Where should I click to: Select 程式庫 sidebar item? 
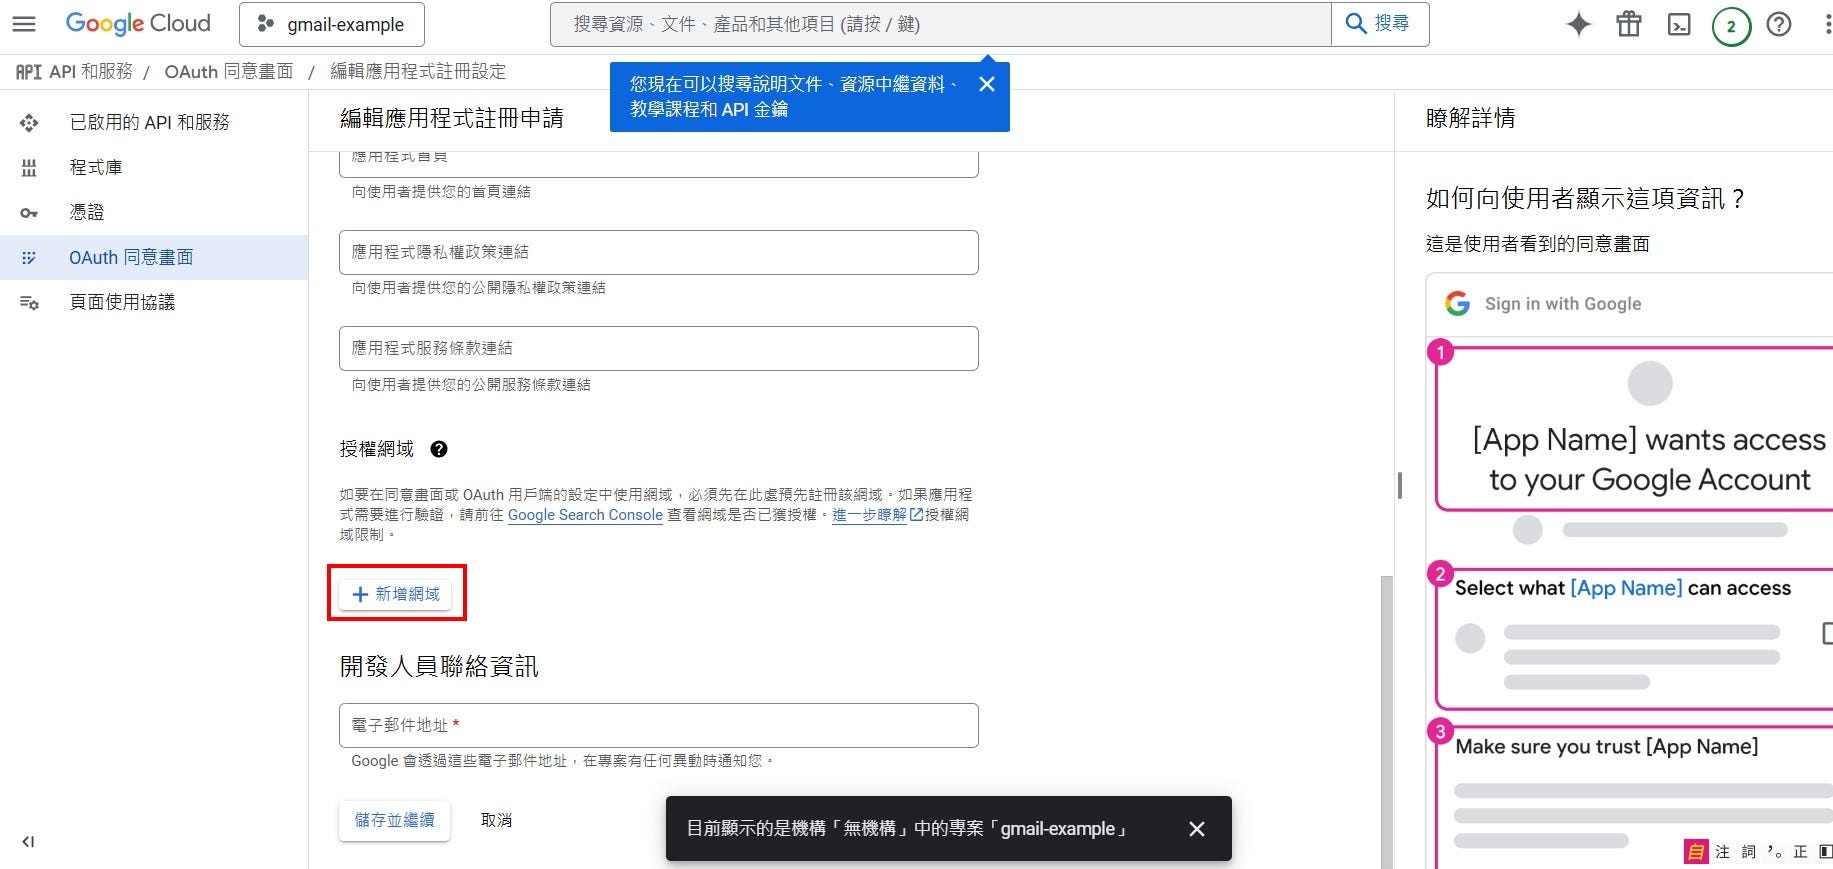pos(154,167)
